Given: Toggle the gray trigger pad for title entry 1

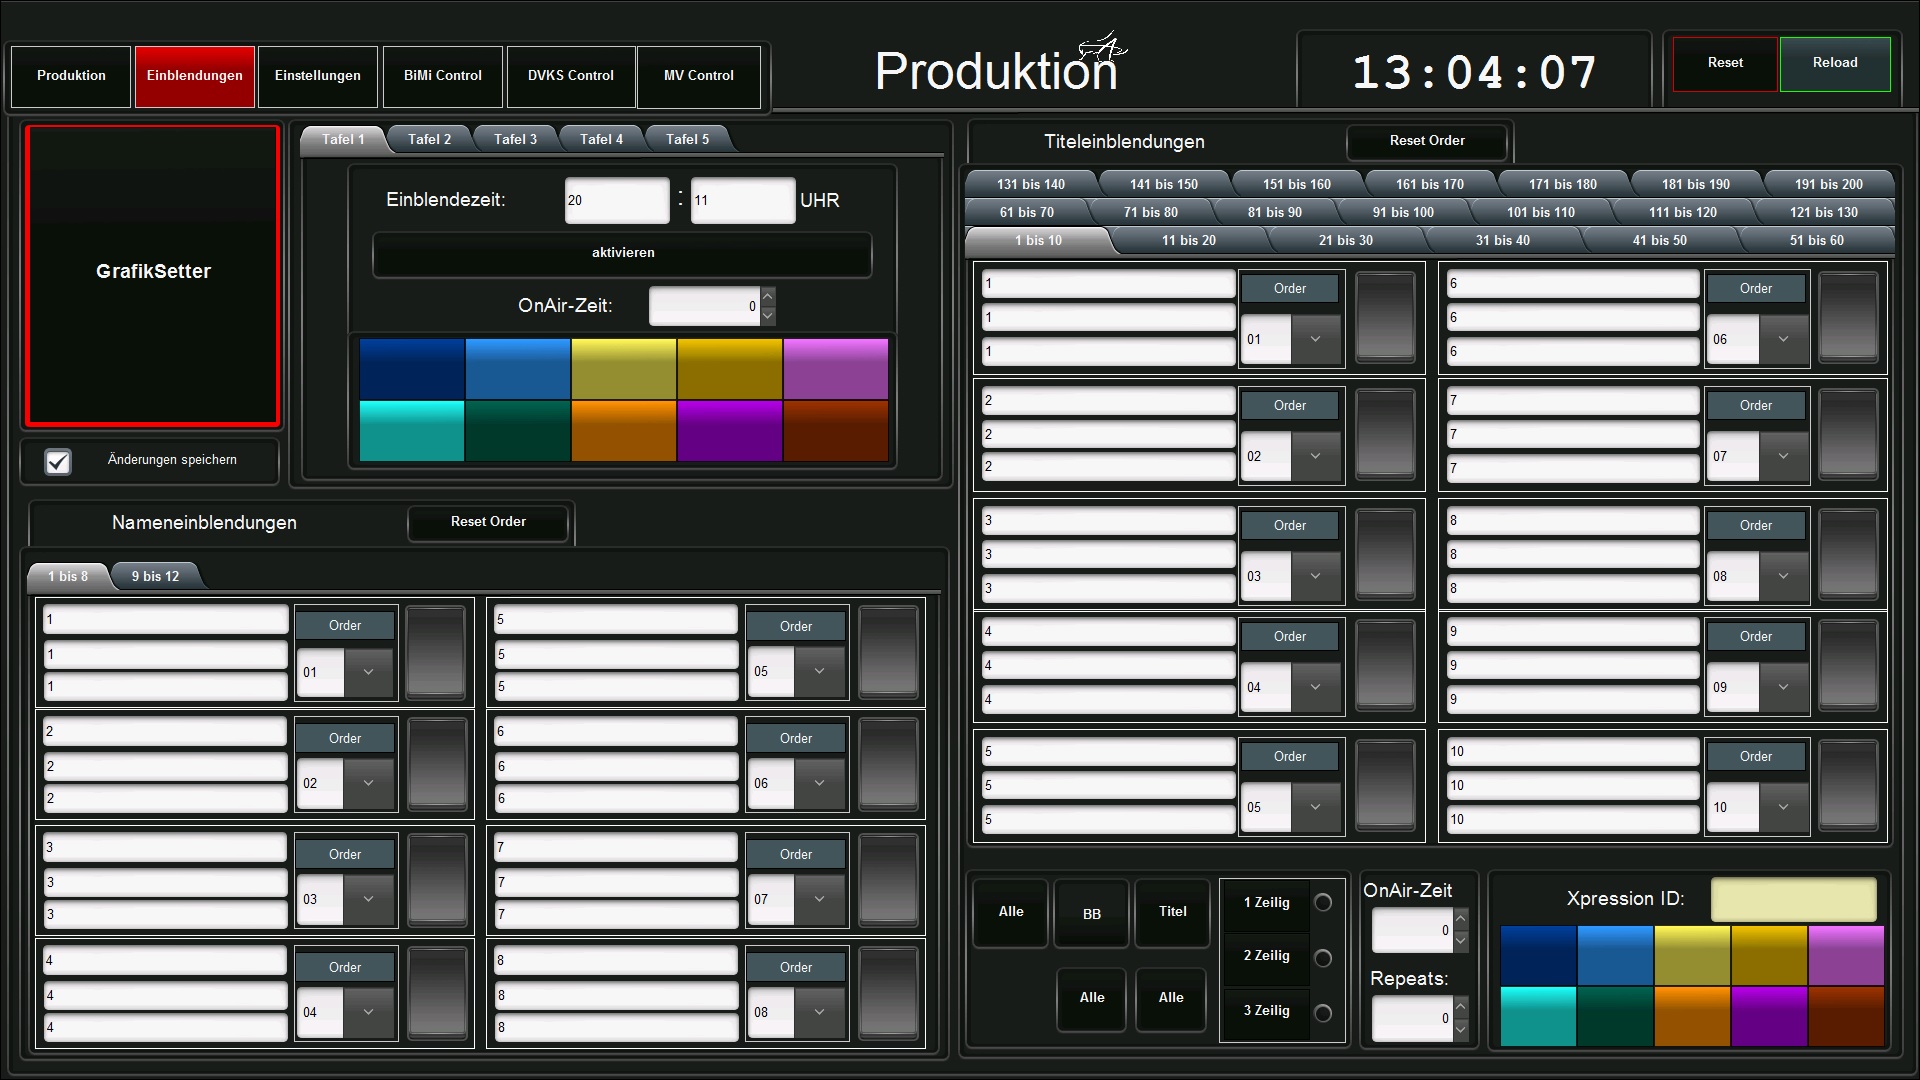Looking at the screenshot, I should [1385, 317].
